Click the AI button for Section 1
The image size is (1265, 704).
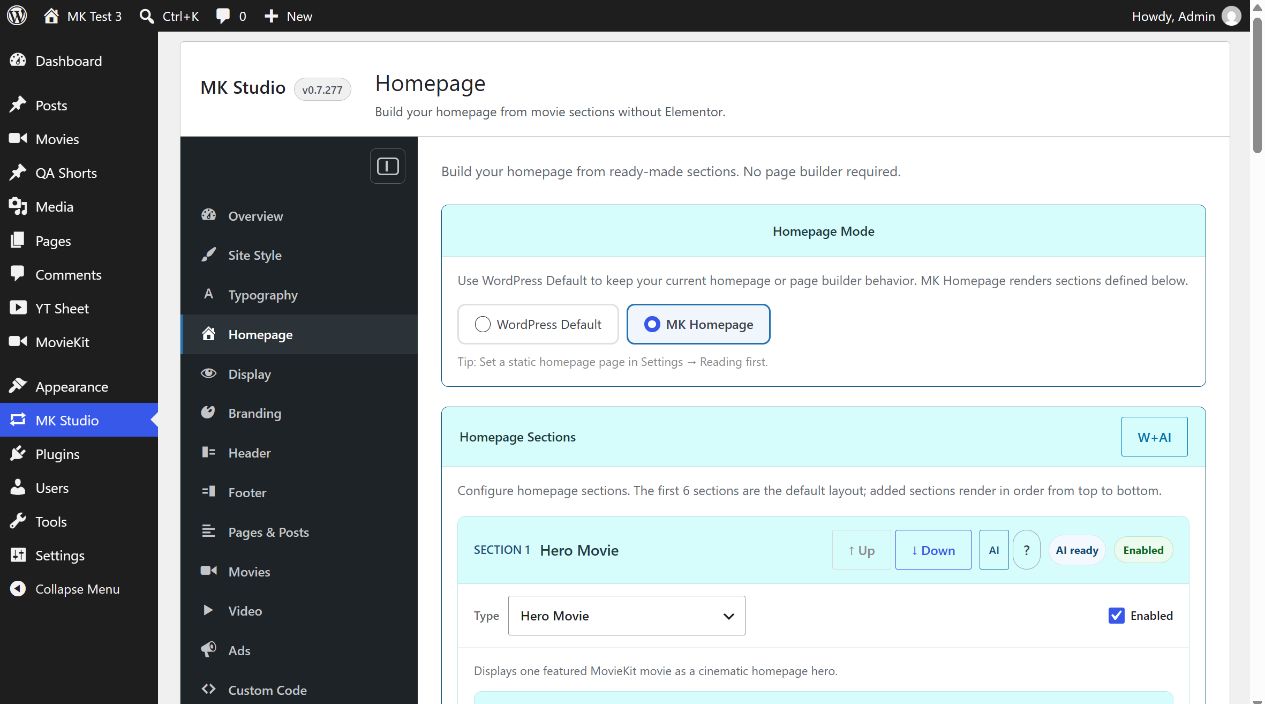point(994,550)
